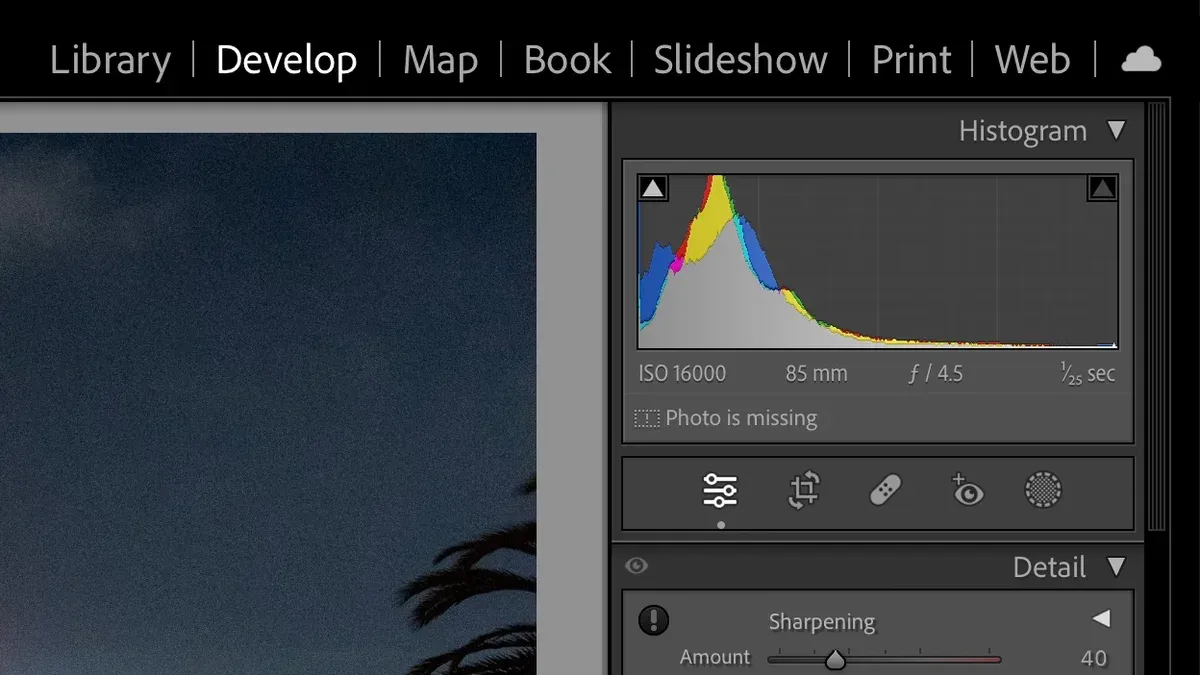Open the Slideshow module
The width and height of the screenshot is (1200, 675).
click(x=740, y=60)
